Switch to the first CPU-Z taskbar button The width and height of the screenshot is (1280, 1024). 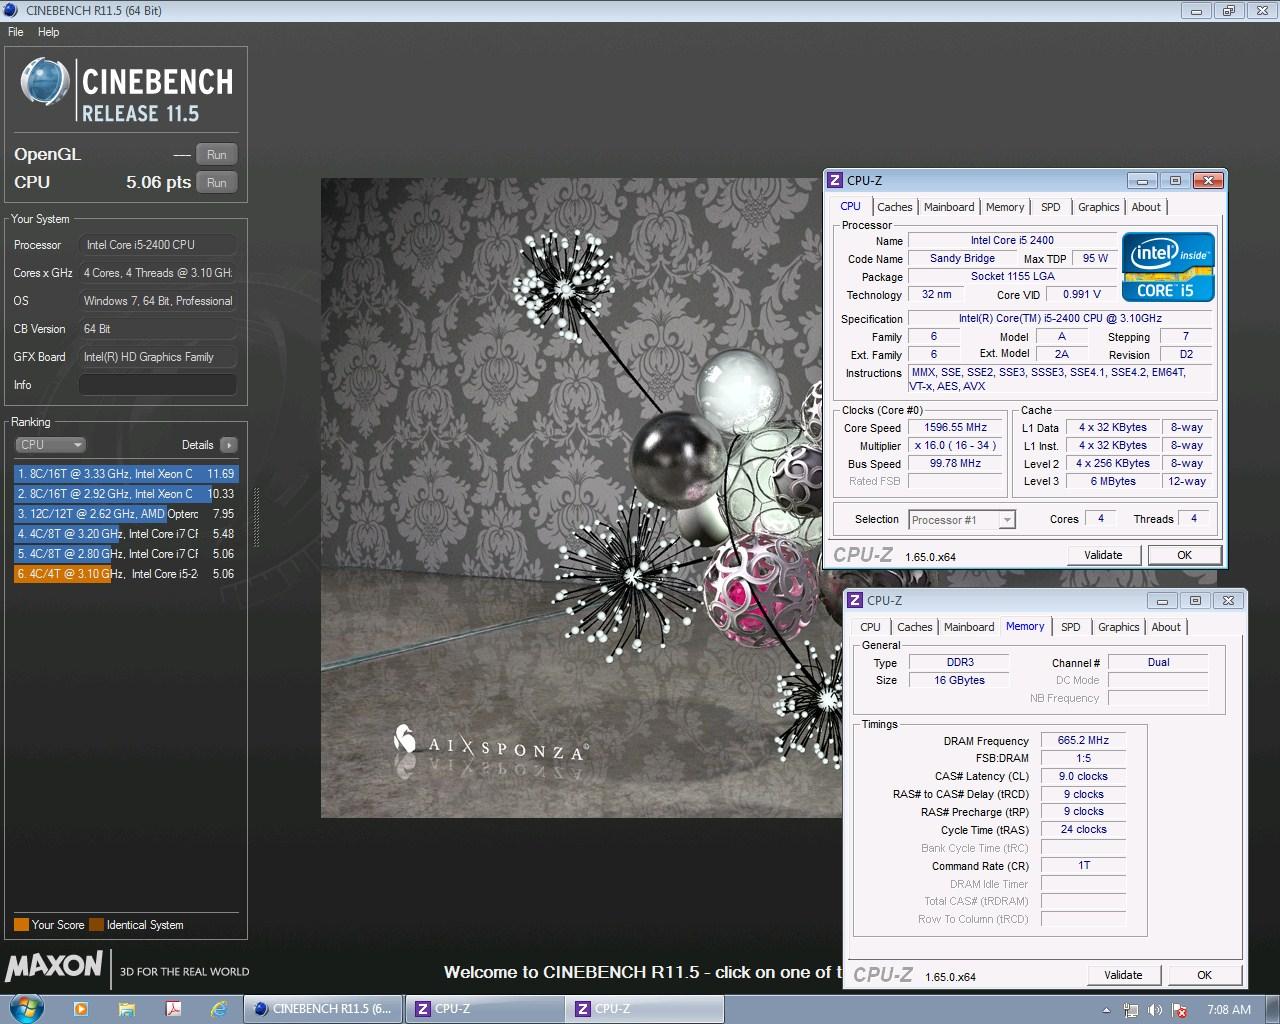tap(484, 1009)
